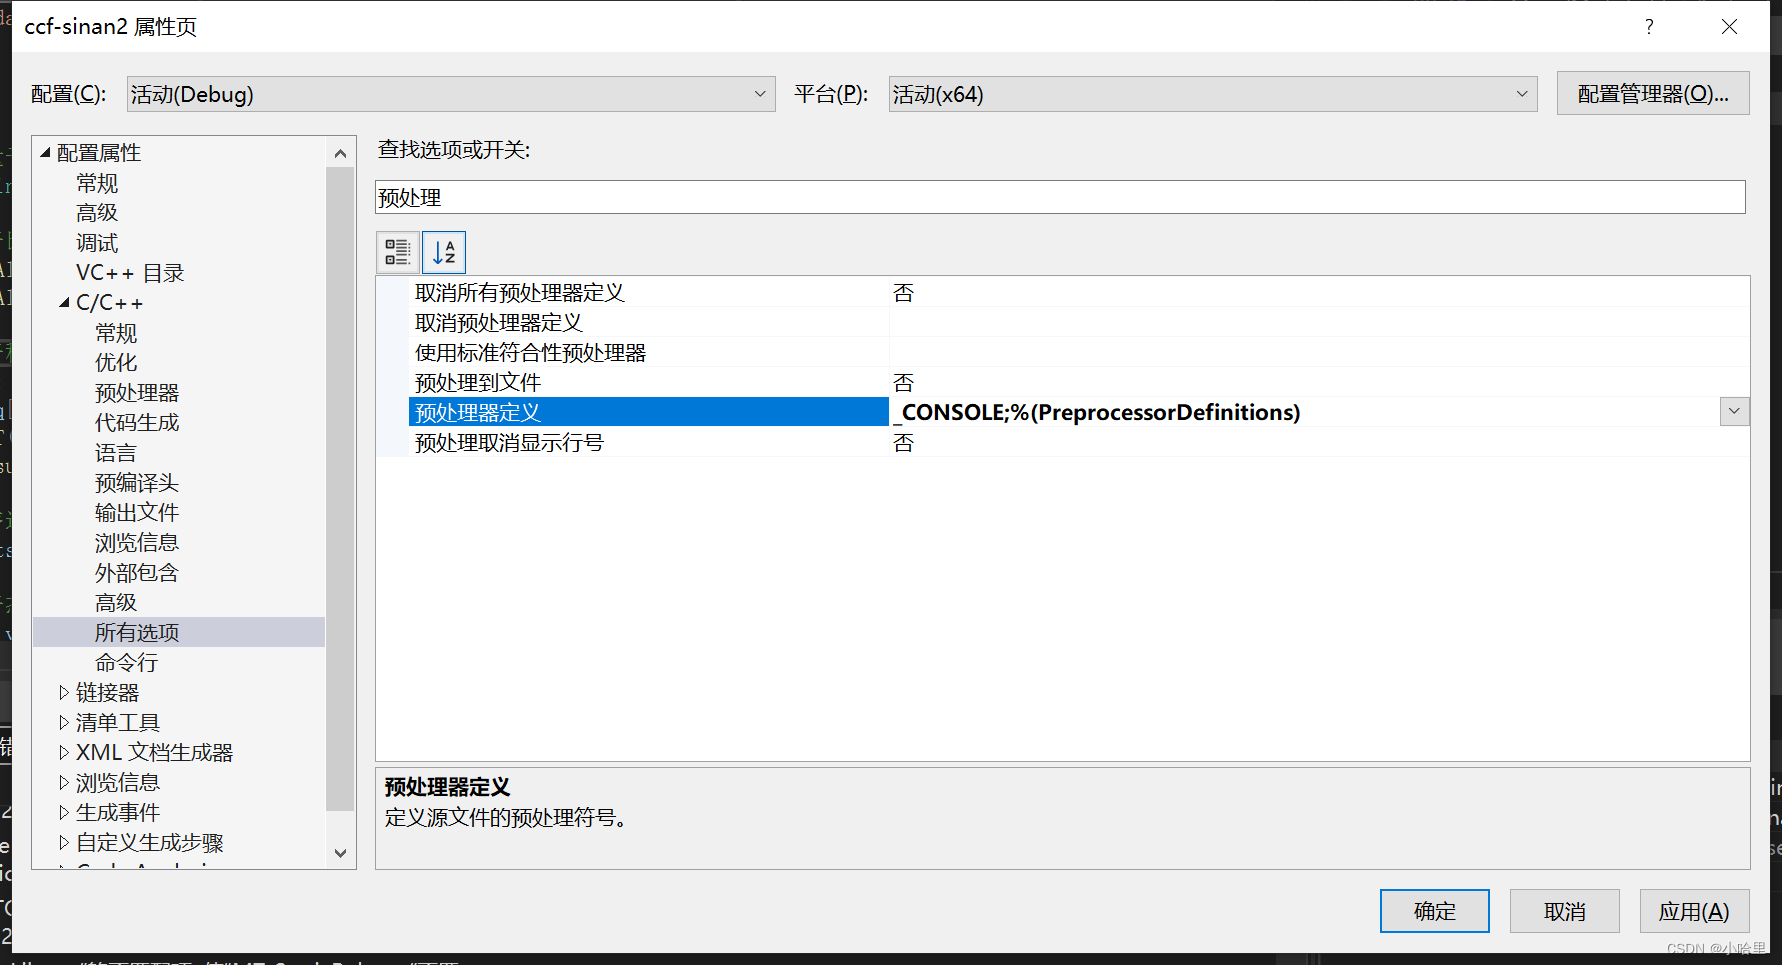Viewport: 1782px width, 965px height.
Task: Select the 外部包含 tree item
Action: pyautogui.click(x=137, y=573)
